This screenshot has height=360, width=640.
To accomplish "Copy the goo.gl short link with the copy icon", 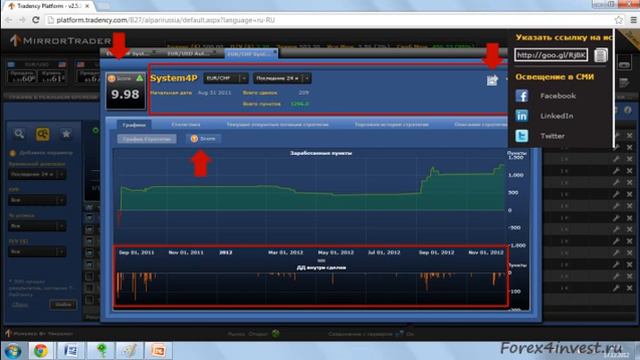I will (x=600, y=55).
